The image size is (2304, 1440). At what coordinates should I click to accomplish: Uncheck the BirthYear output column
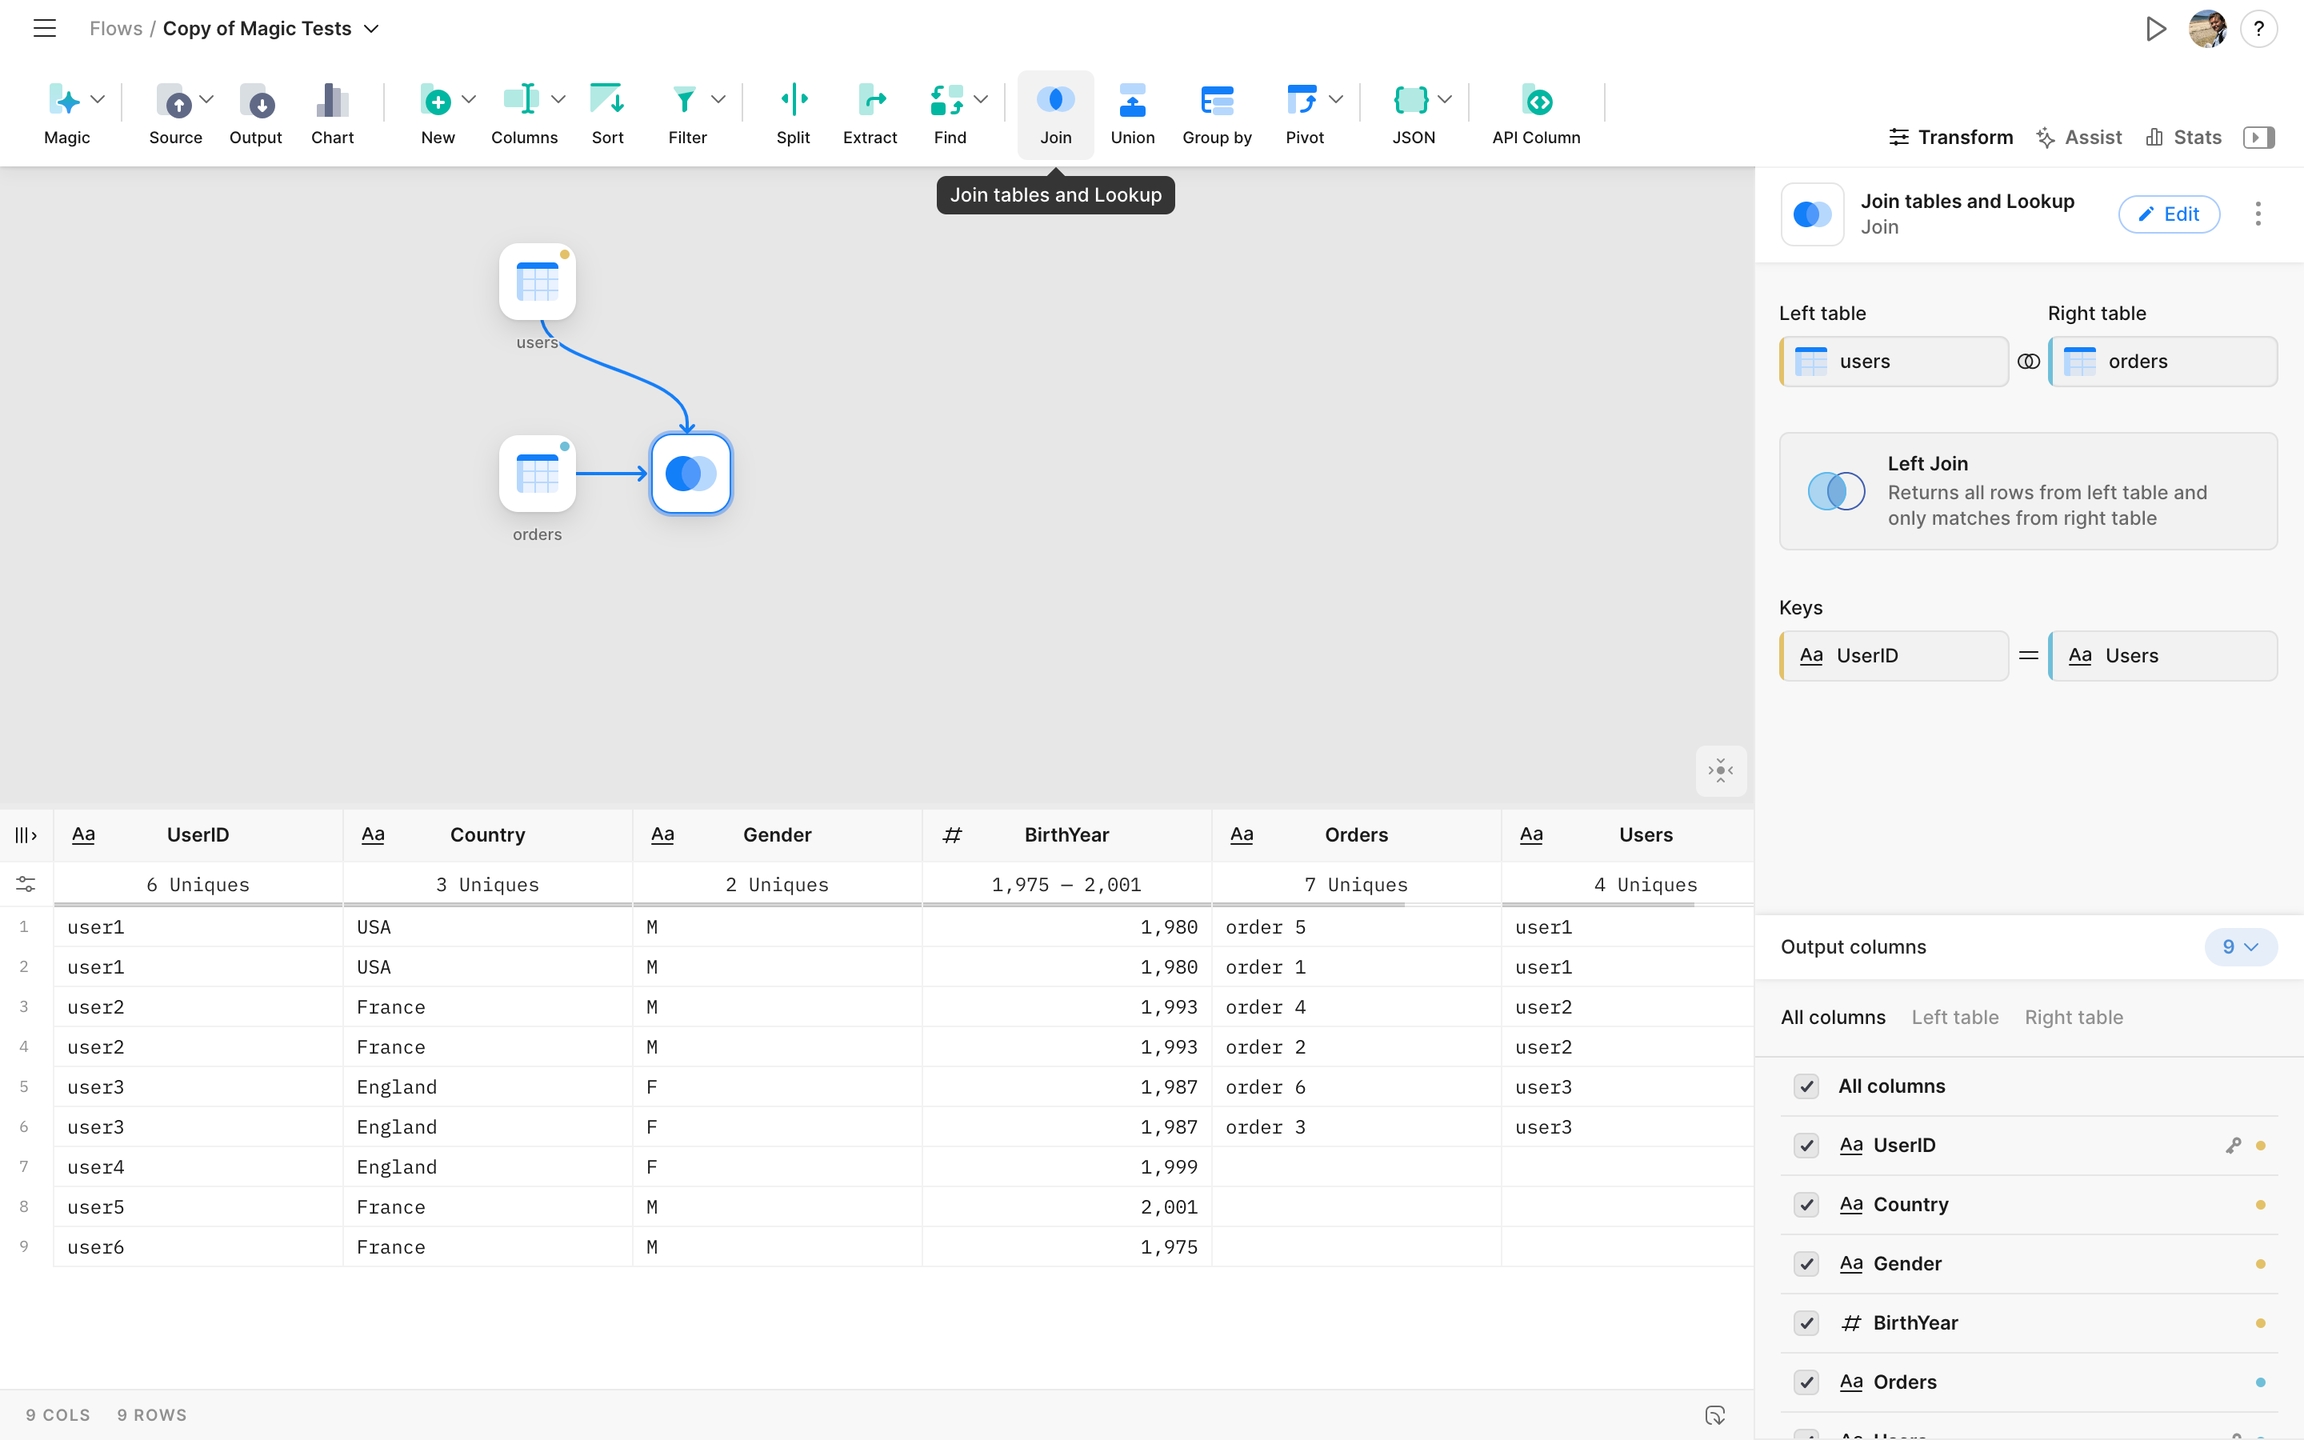(x=1806, y=1323)
